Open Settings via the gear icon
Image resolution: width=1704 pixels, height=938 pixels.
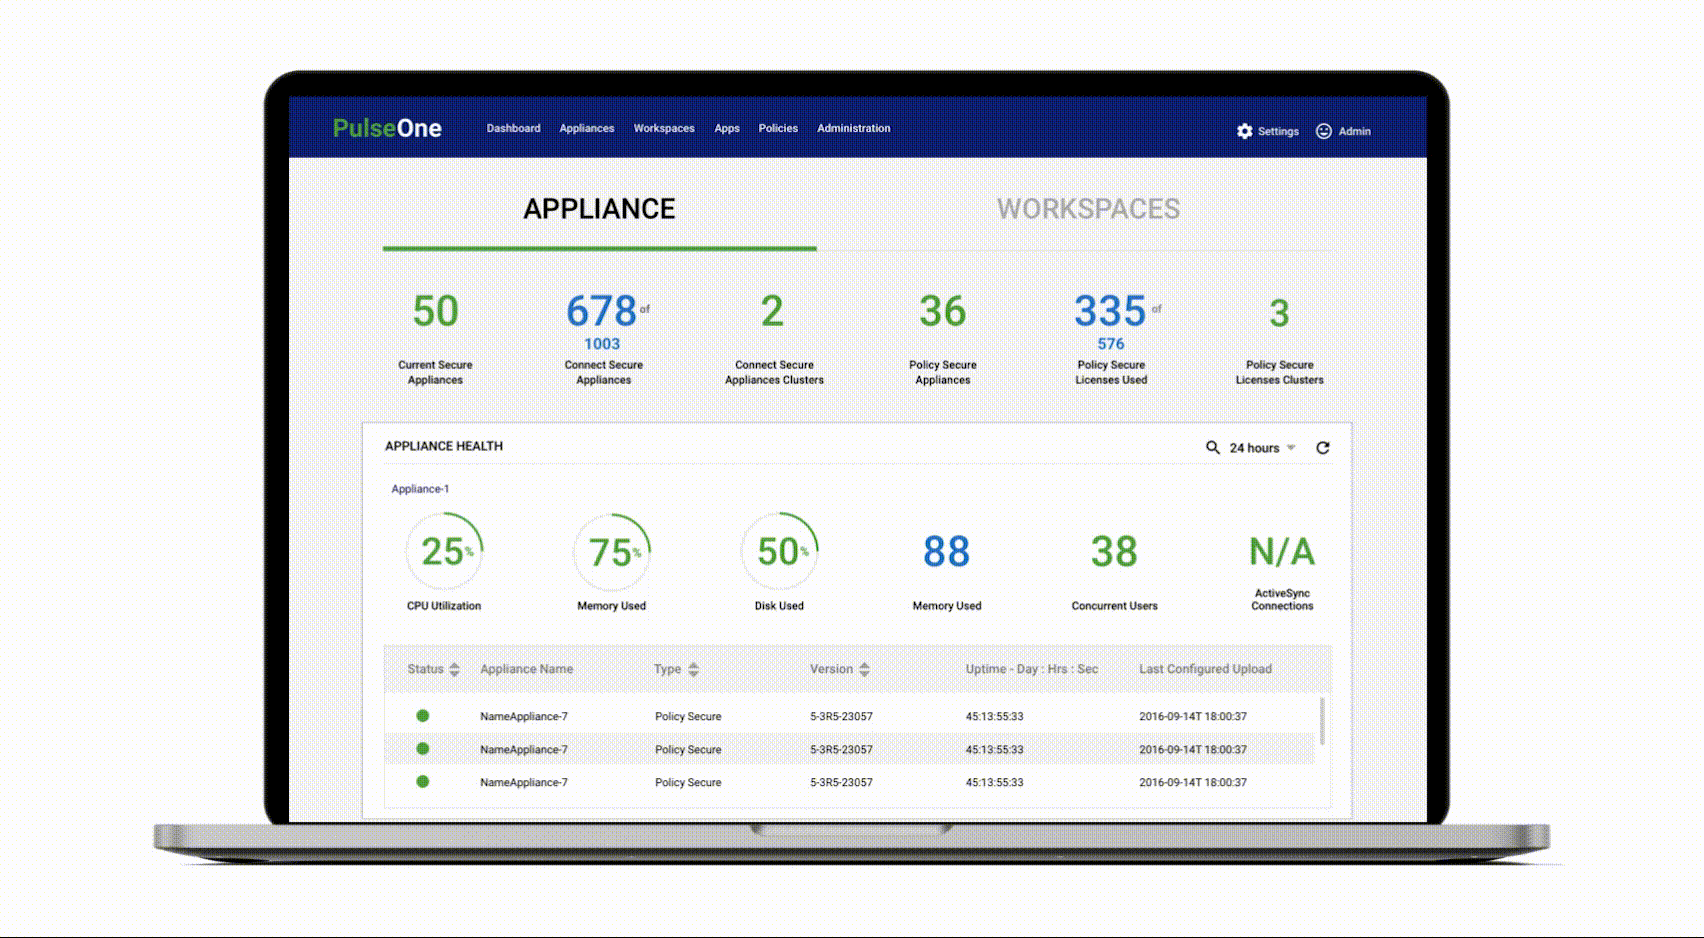[1244, 131]
